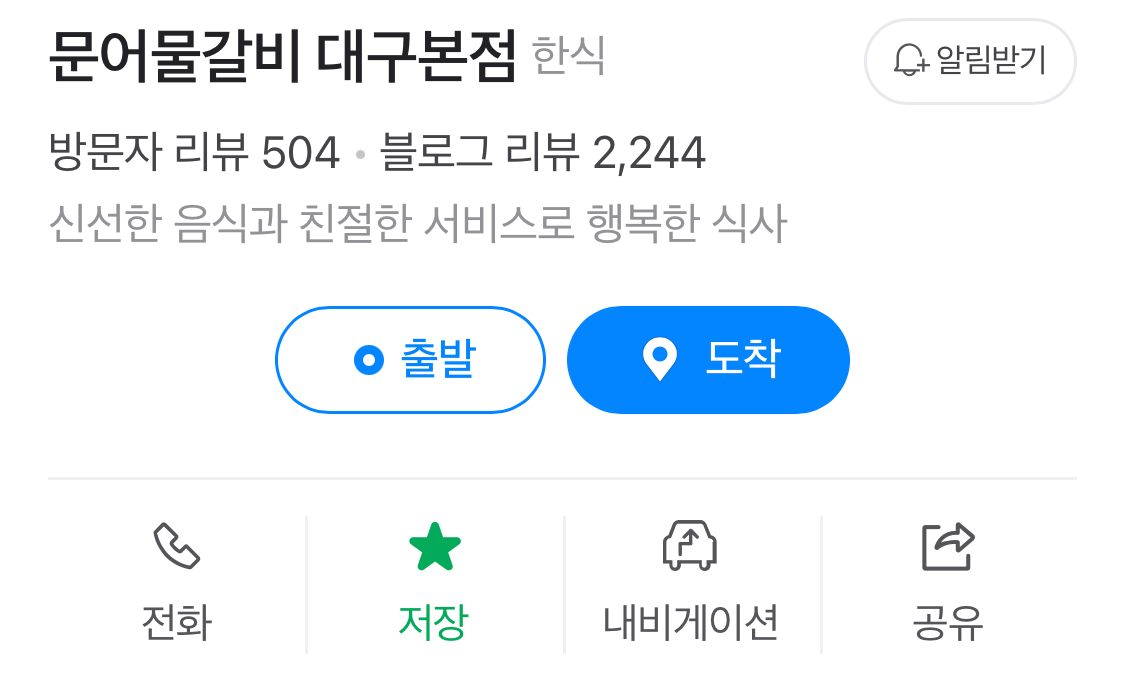
Task: Click the 문어물갈비 대구본점 title
Action: tap(282, 56)
